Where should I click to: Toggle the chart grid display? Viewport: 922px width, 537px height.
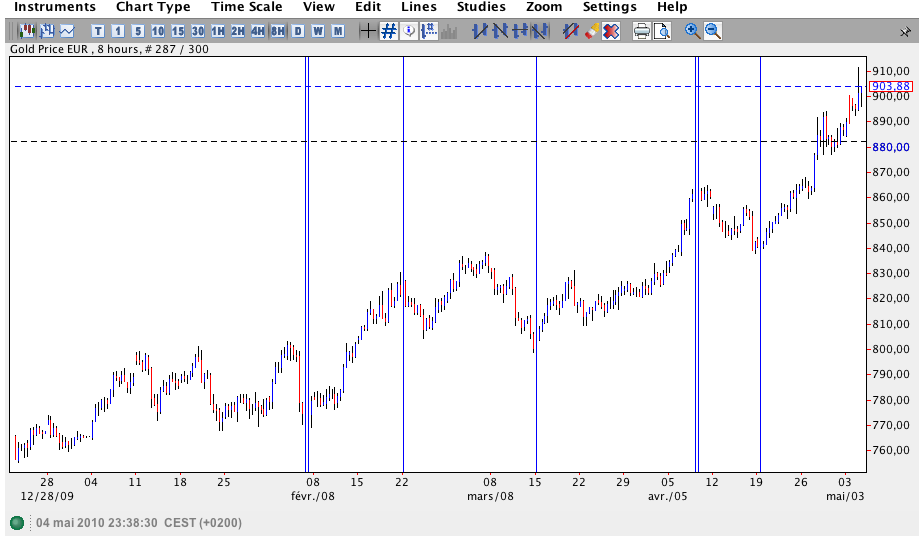[388, 31]
